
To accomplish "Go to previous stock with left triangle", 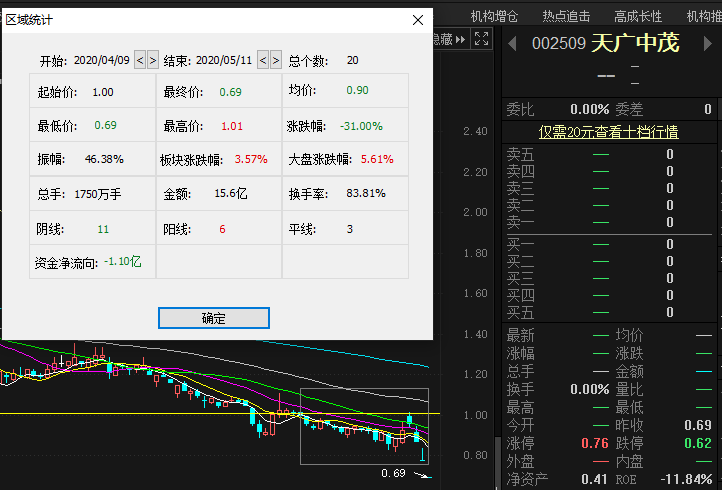I will point(512,43).
